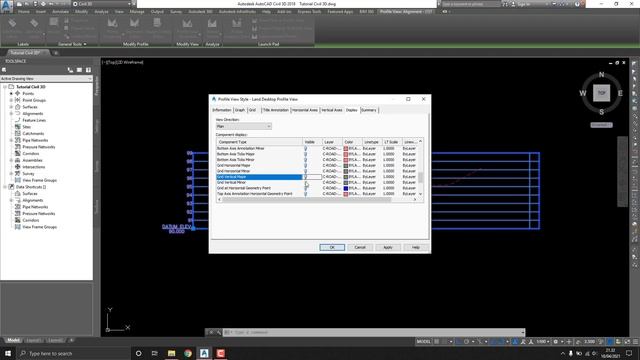Click the Points icon in Toolspace tree
Viewport: 640px width, 360px height.
tap(18, 93)
